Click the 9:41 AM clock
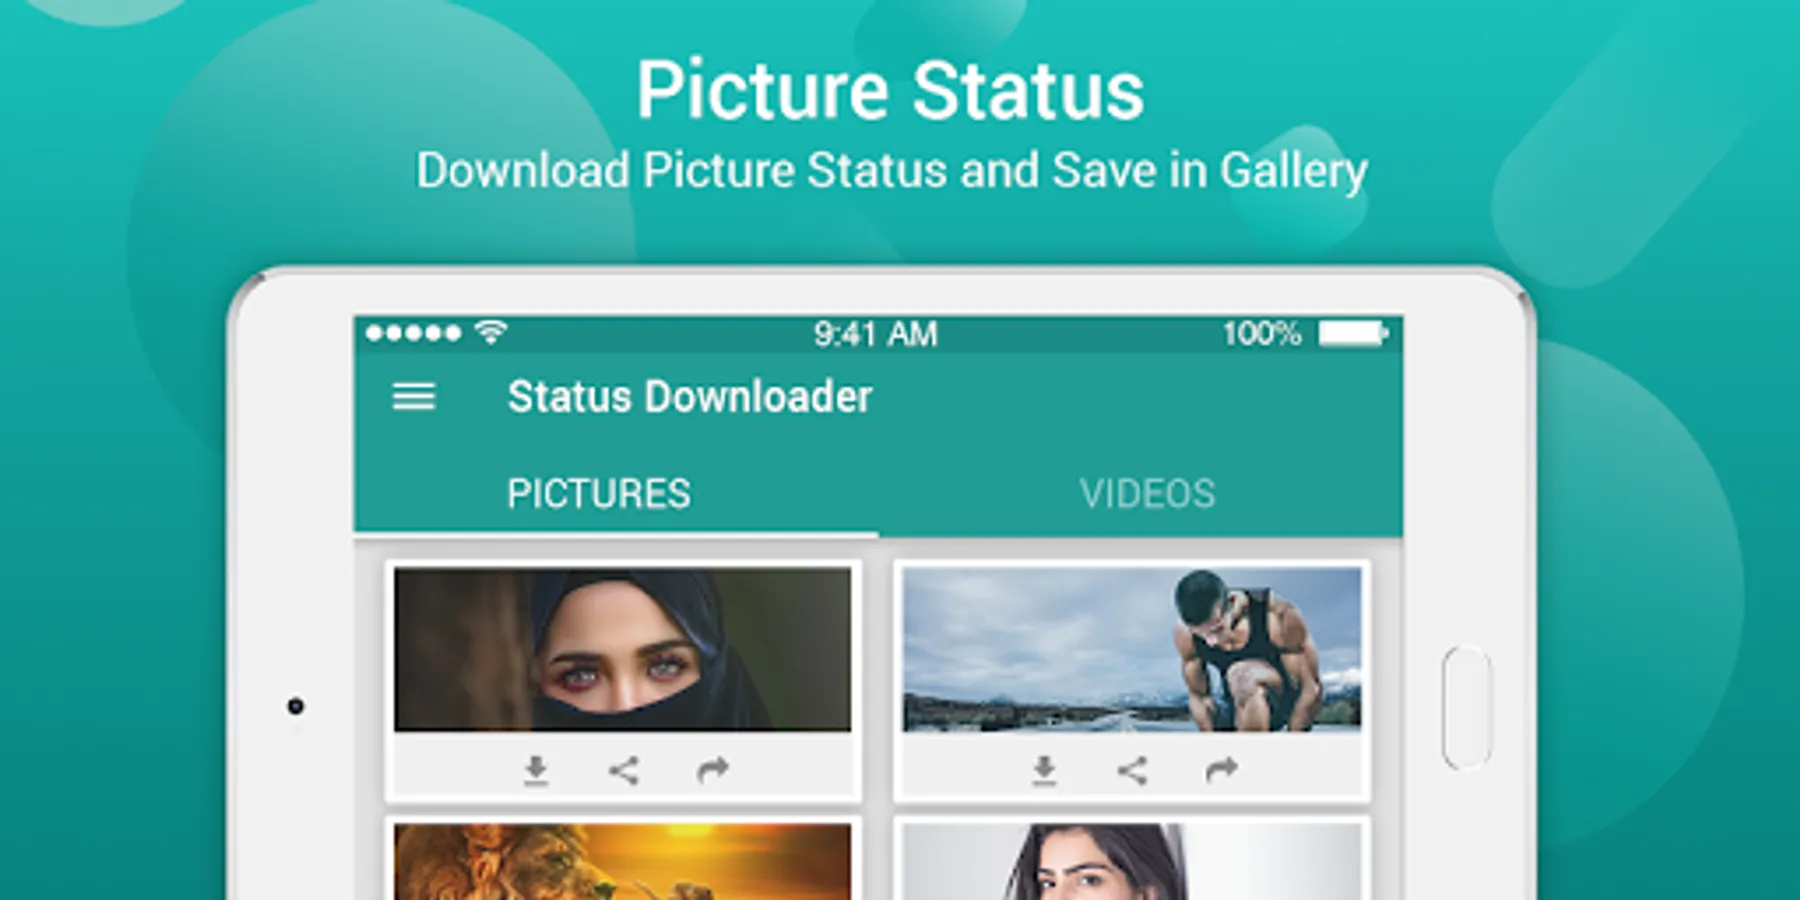Image resolution: width=1800 pixels, height=900 pixels. pos(875,334)
